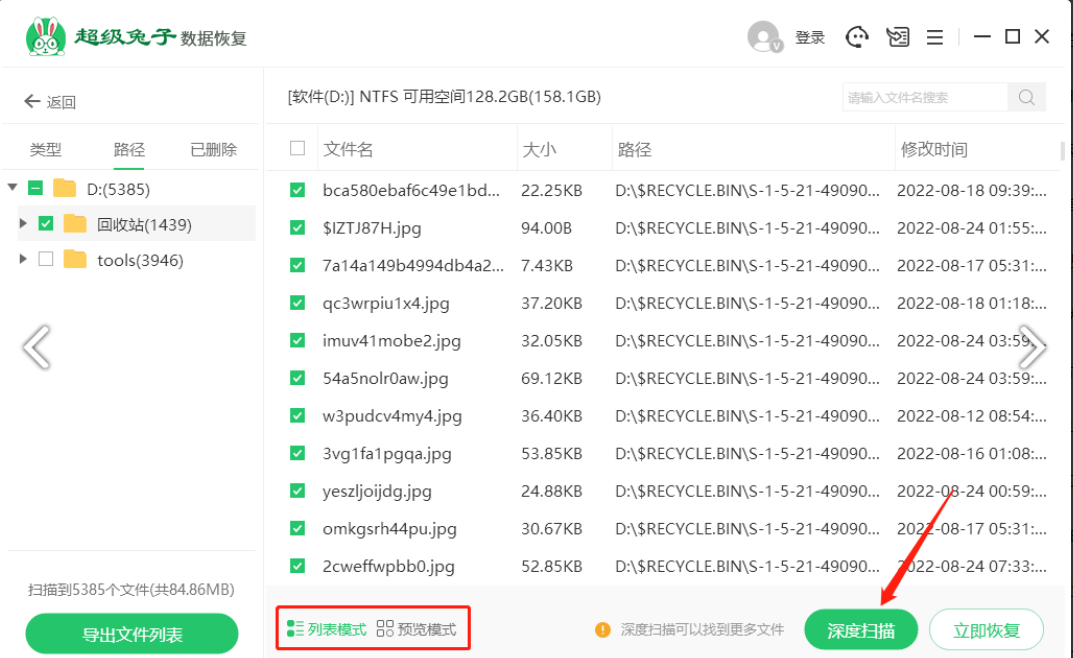Expand the 回收站(1439) folder arrow
The height and width of the screenshot is (658, 1073).
[x=23, y=223]
